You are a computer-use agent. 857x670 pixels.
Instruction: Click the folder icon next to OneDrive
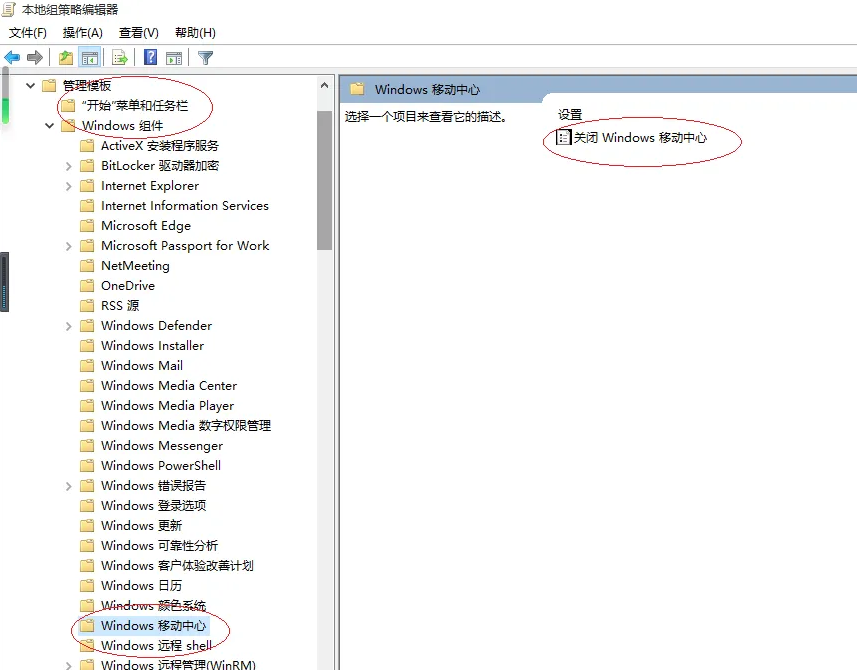(86, 285)
